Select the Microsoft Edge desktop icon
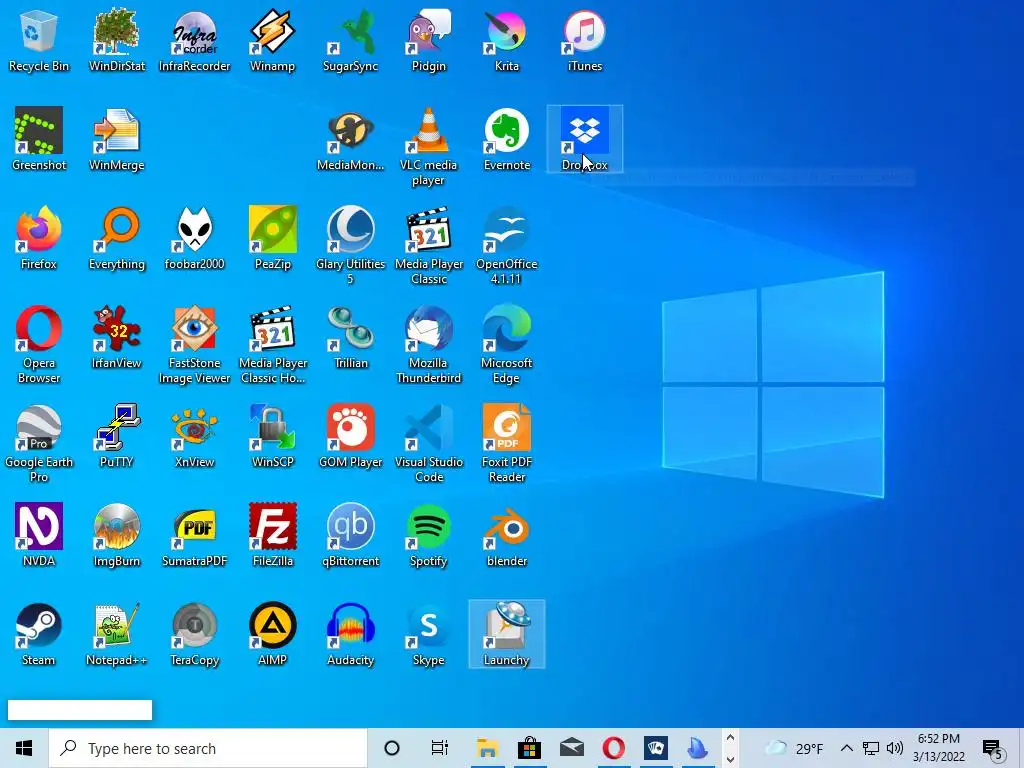Viewport: 1024px width, 768px height. (507, 345)
